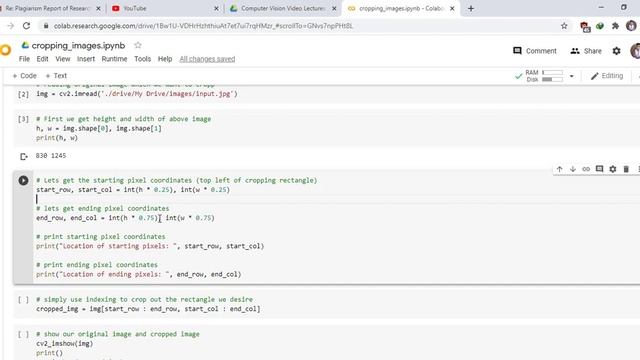The image size is (640, 360).
Task: Click the cv2.imread code line
Action: point(137,94)
